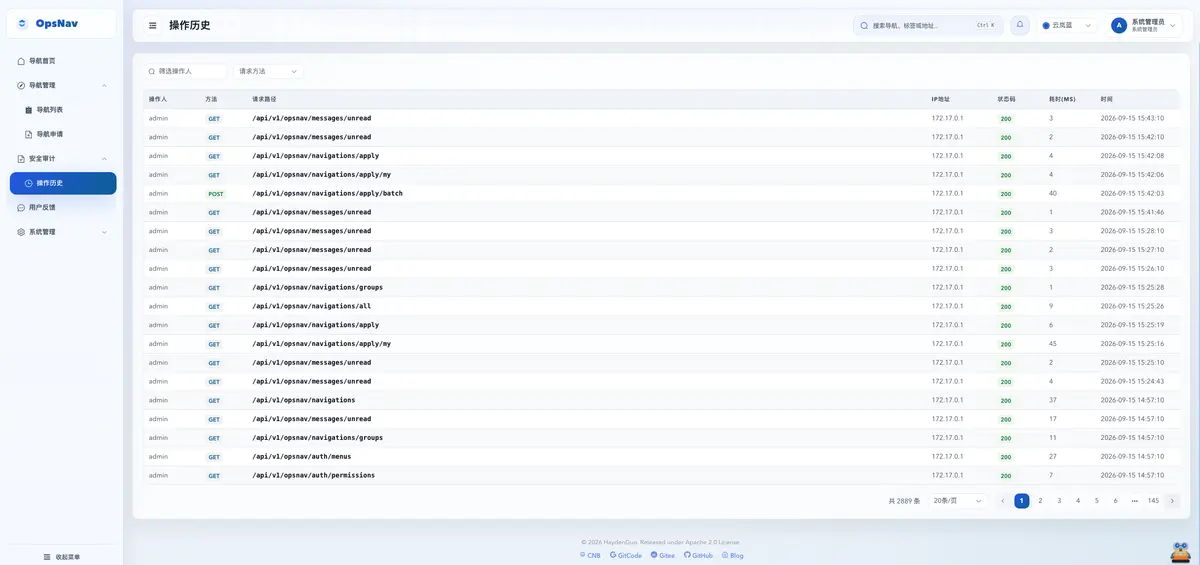Click the 导航管理 compass icon
This screenshot has width=1200, height=565.
pyautogui.click(x=21, y=85)
